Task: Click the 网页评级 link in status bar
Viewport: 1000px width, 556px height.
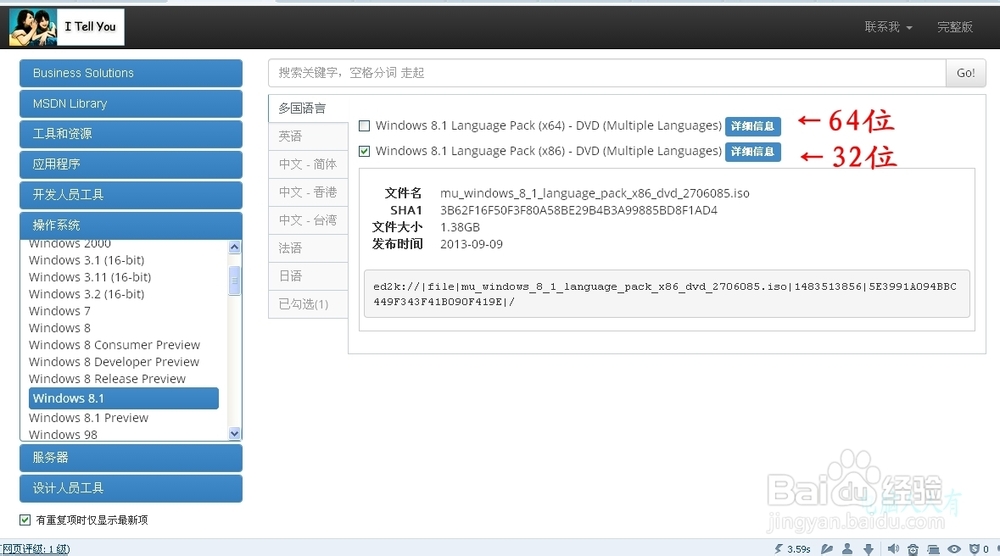Action: click(x=36, y=549)
